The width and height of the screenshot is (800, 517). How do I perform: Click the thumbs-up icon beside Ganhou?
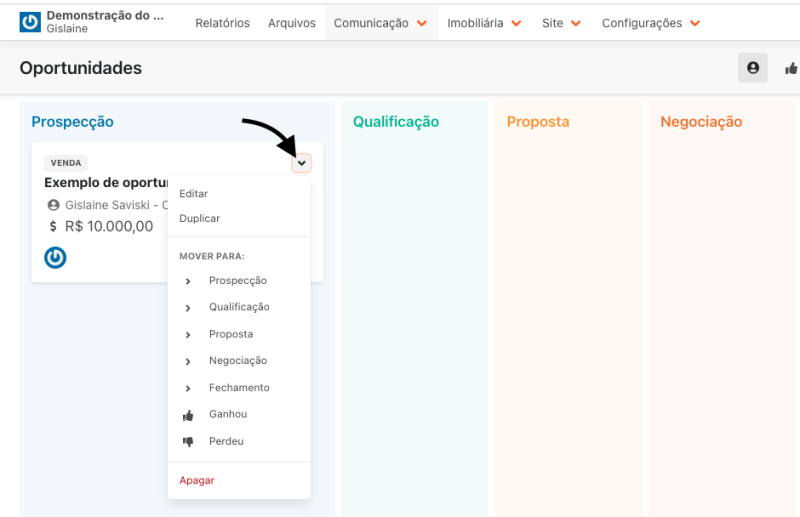pos(188,415)
